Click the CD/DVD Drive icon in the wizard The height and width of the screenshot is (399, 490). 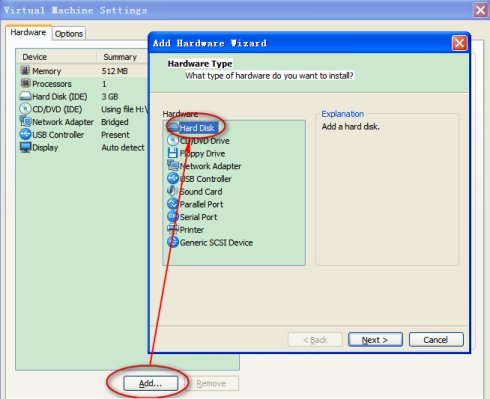173,140
